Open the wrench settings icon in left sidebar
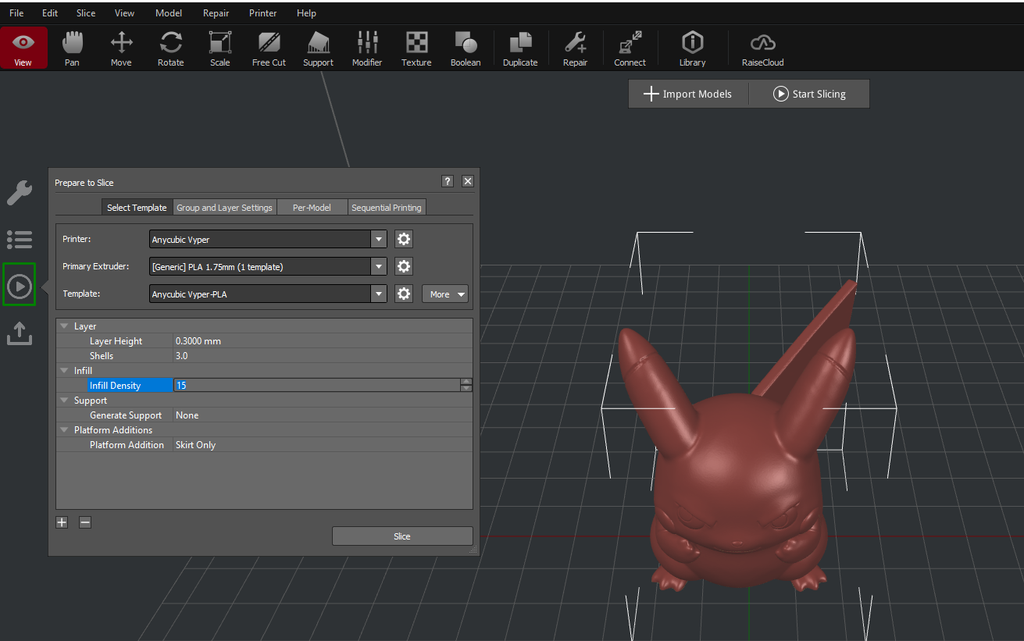1024x641 pixels. 20,192
